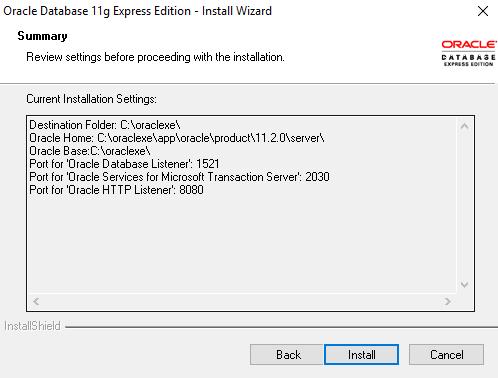Click the Summary heading text
This screenshot has width=498, height=378.
42,36
